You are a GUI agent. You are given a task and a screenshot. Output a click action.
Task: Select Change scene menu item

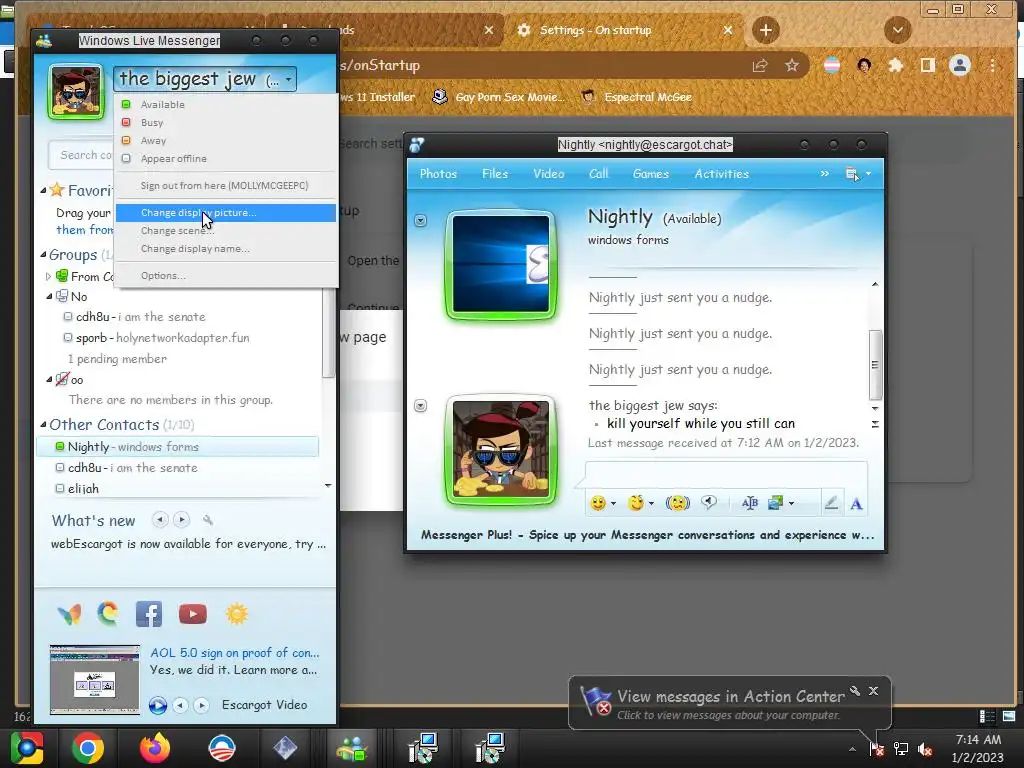tap(225, 231)
